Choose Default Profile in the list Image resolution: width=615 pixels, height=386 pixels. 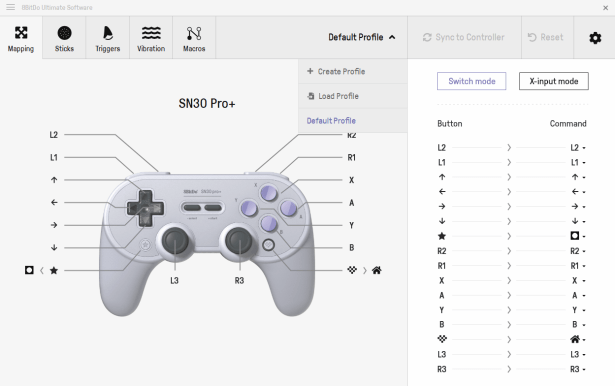353,121
